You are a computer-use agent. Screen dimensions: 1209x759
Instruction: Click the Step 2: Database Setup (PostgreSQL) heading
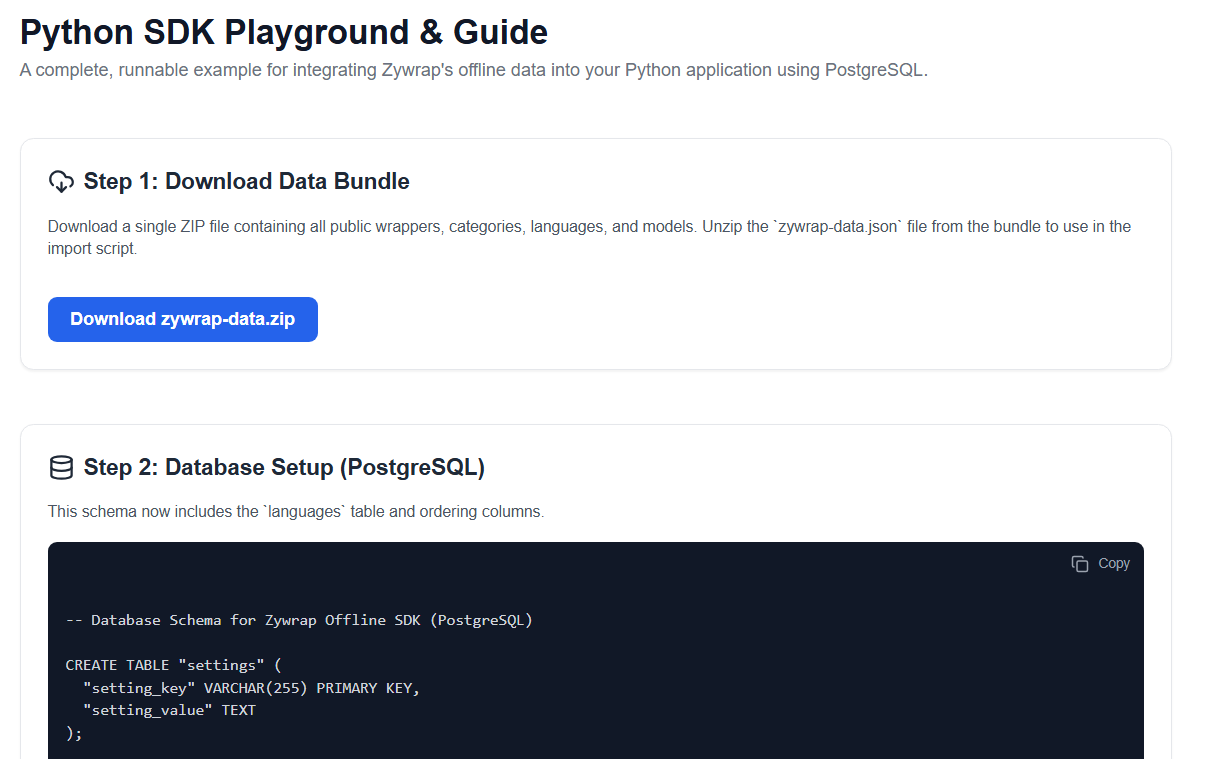pos(284,467)
